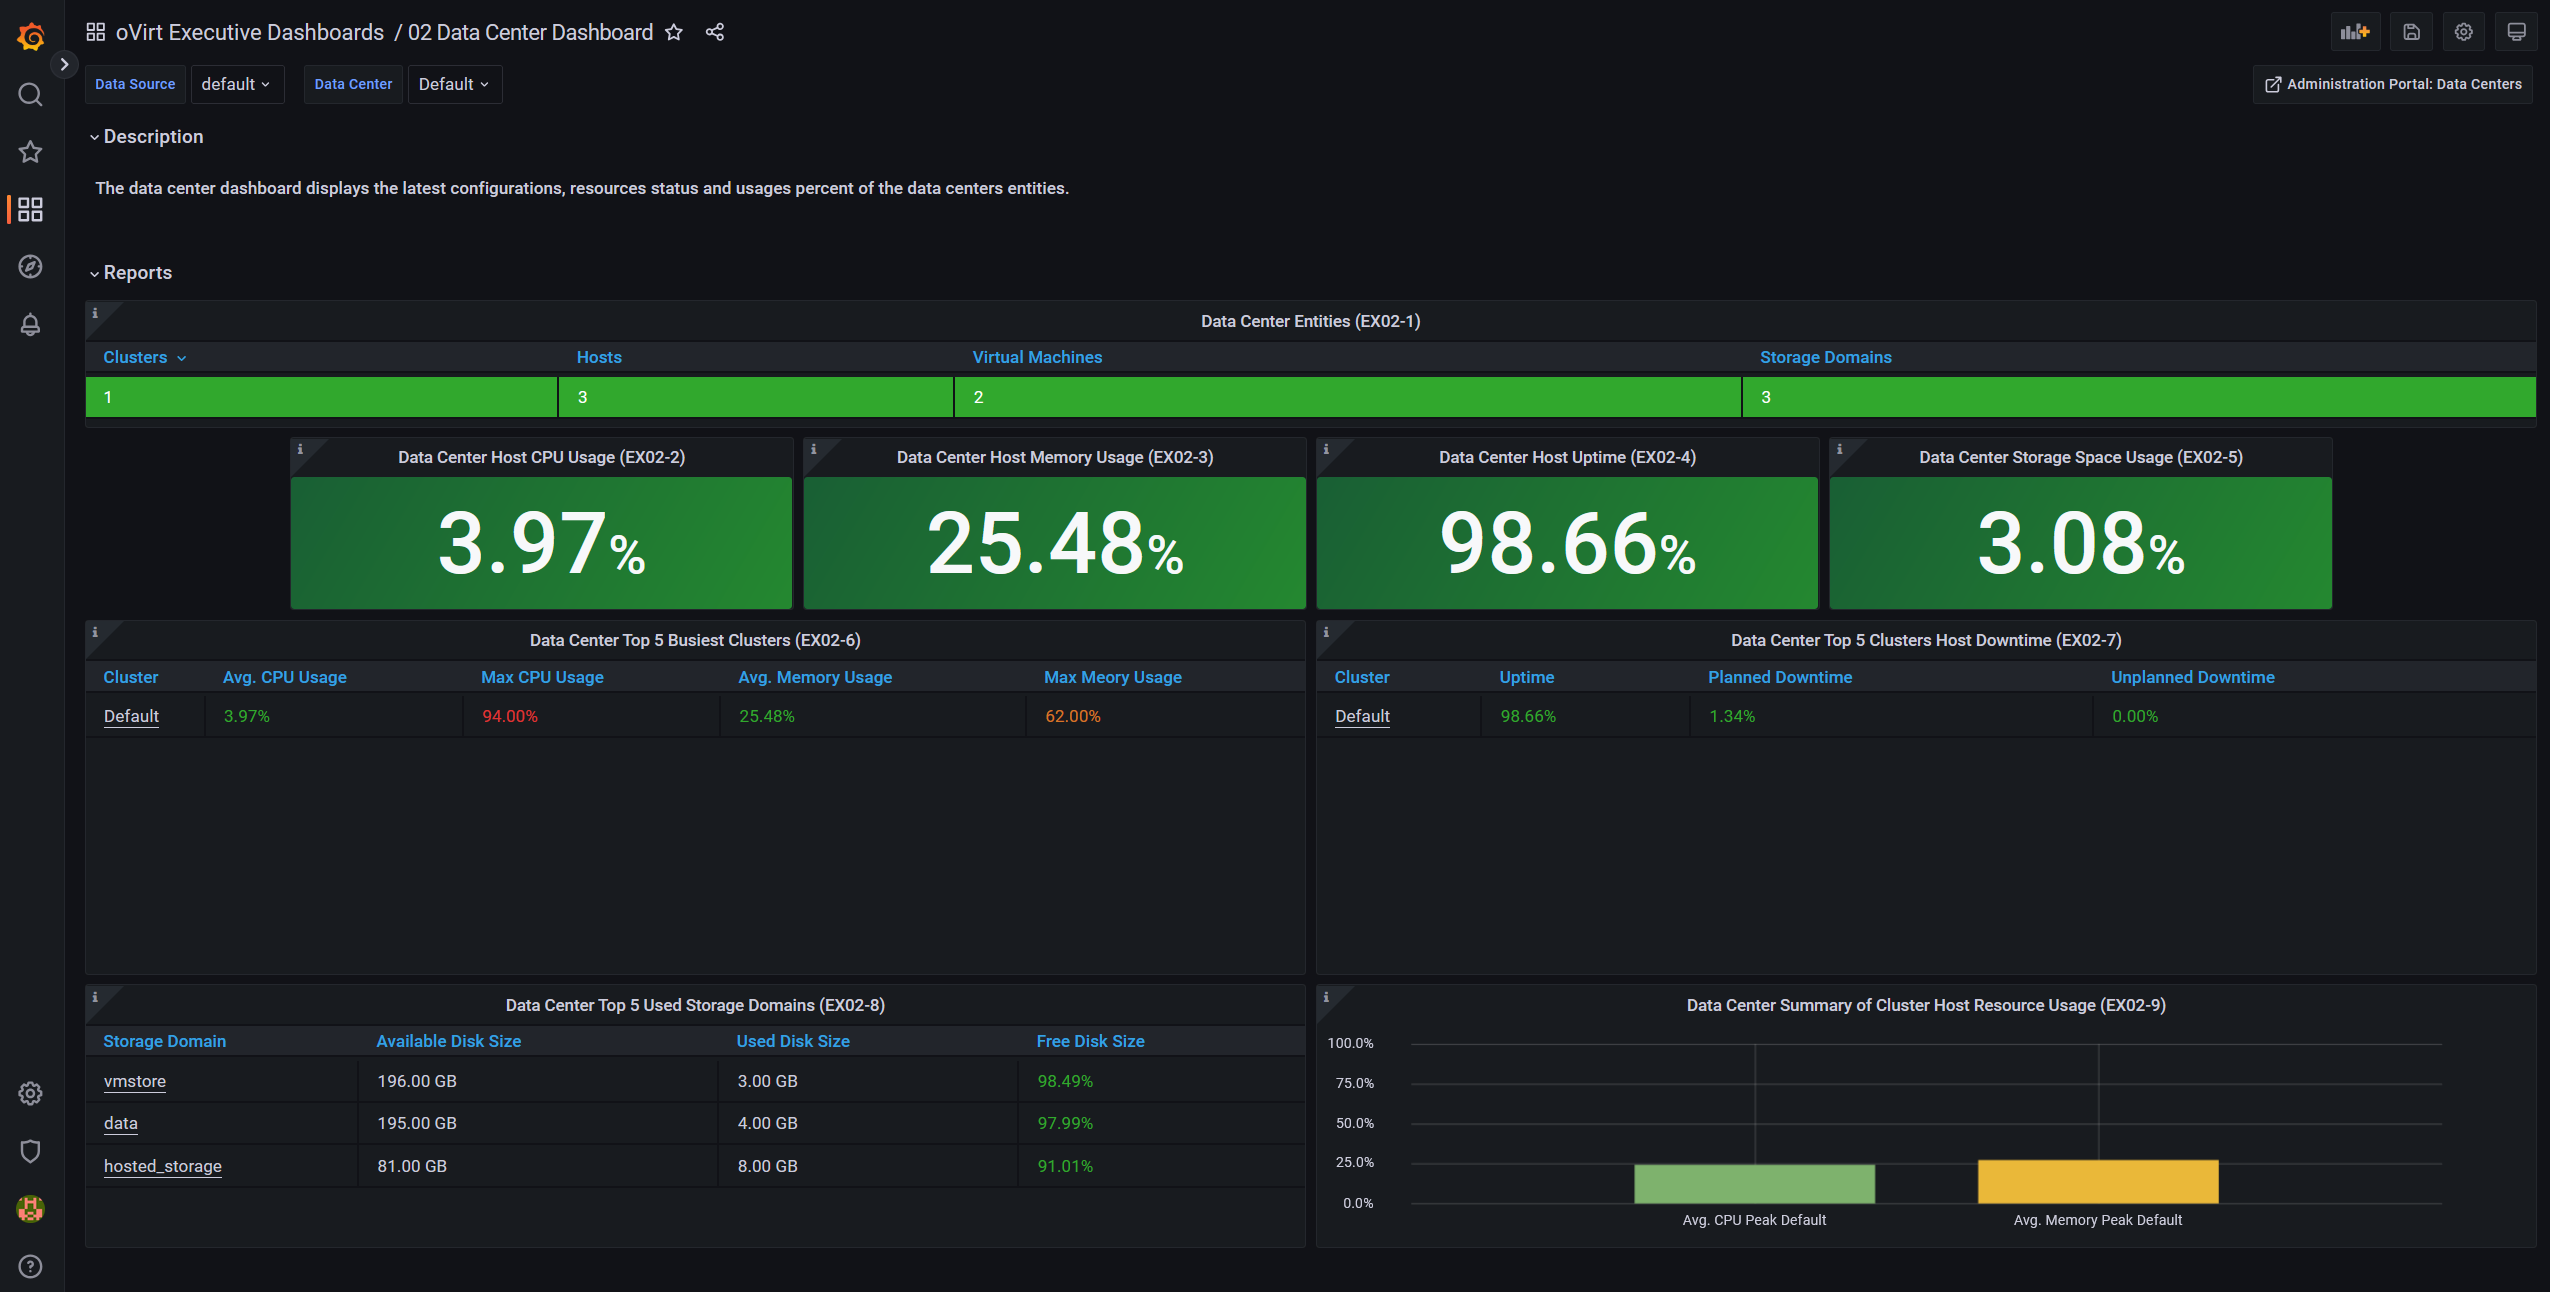Sort by Planned Downtime column
2550x1292 pixels.
[1780, 677]
